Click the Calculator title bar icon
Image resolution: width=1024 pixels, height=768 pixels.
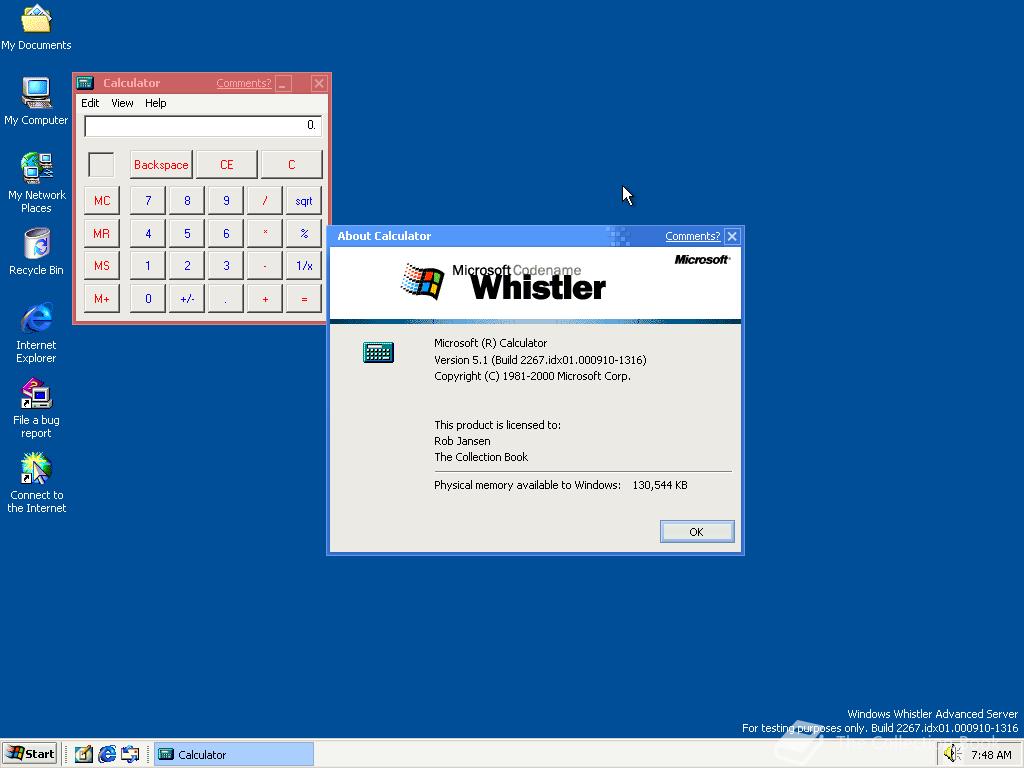(x=85, y=83)
